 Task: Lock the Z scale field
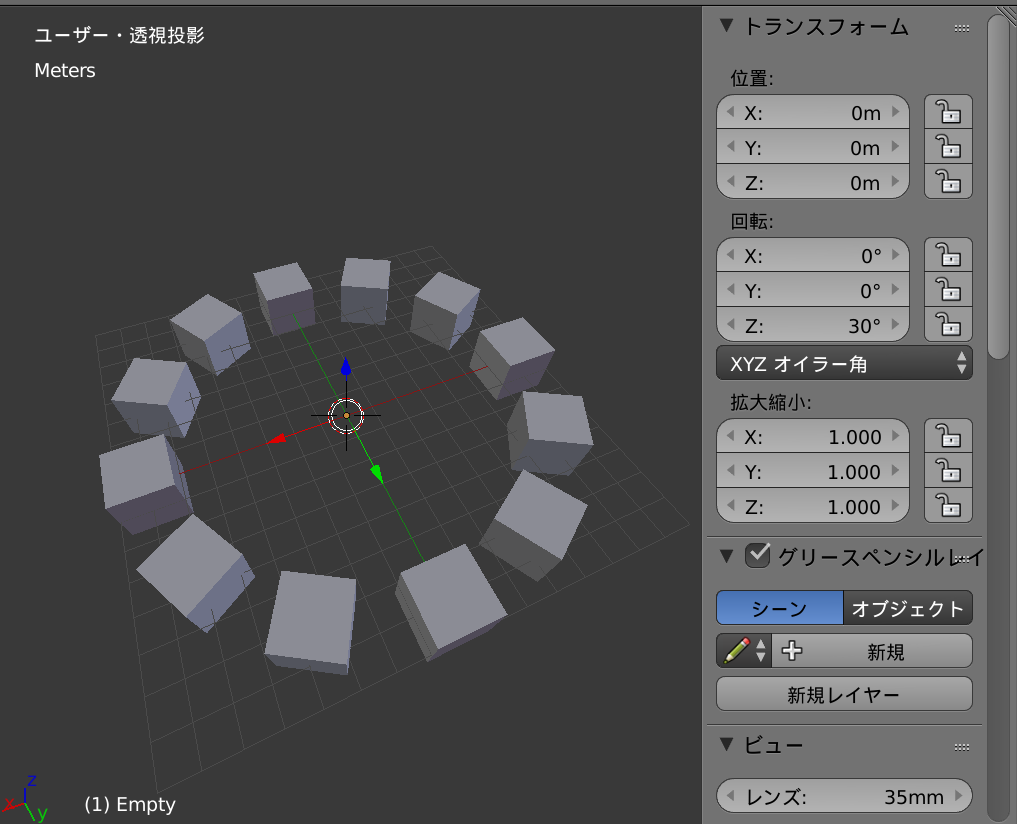(x=947, y=506)
